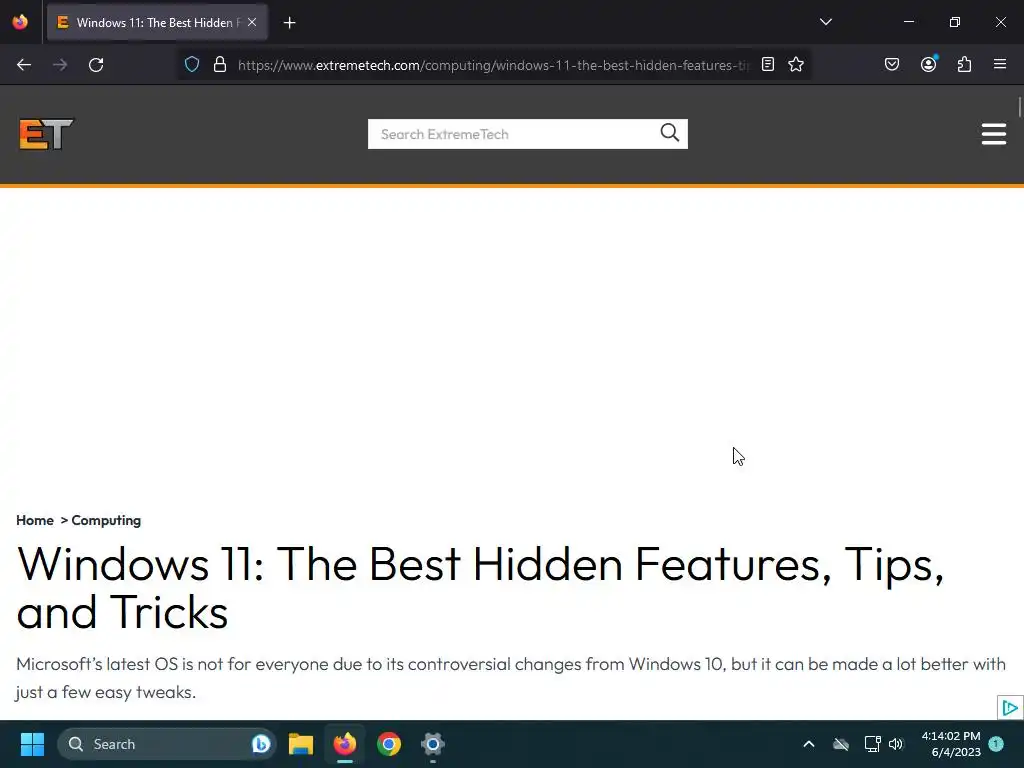Reload the current page
Viewport: 1024px width, 768px height.
pos(96,65)
